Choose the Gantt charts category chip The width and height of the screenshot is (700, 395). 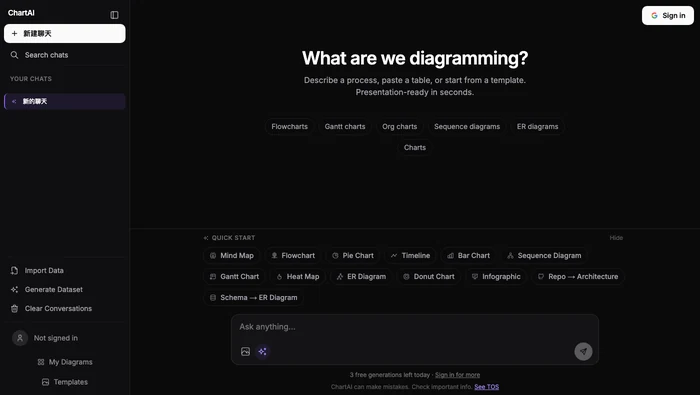click(x=345, y=126)
